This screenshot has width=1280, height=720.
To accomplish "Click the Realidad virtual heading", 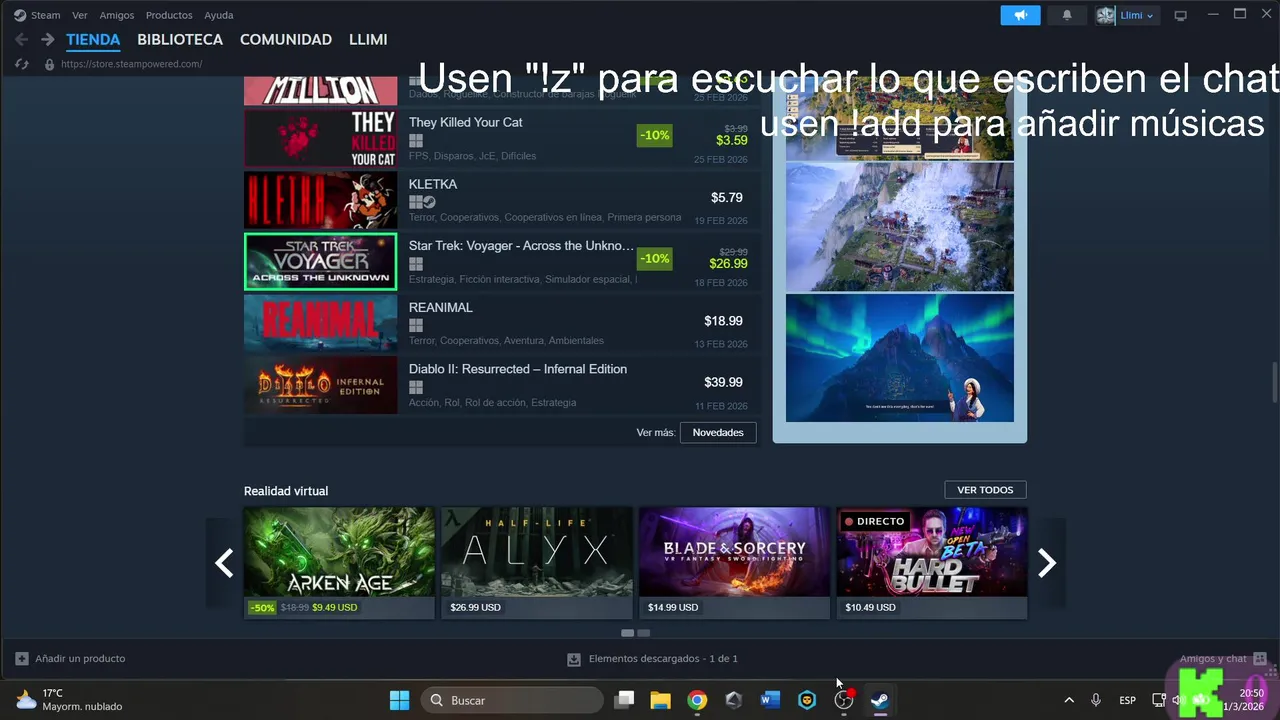I will pyautogui.click(x=286, y=491).
